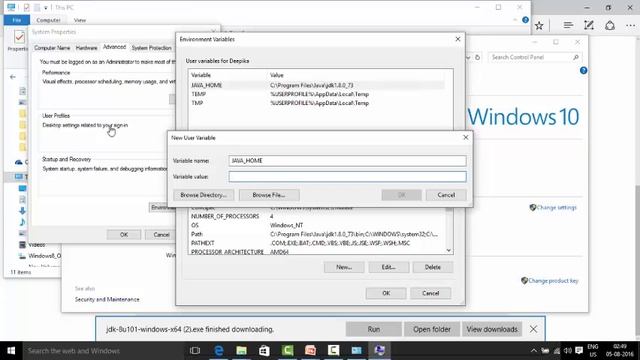
Task: Click the back arrow in File Explorer
Action: 13,77
